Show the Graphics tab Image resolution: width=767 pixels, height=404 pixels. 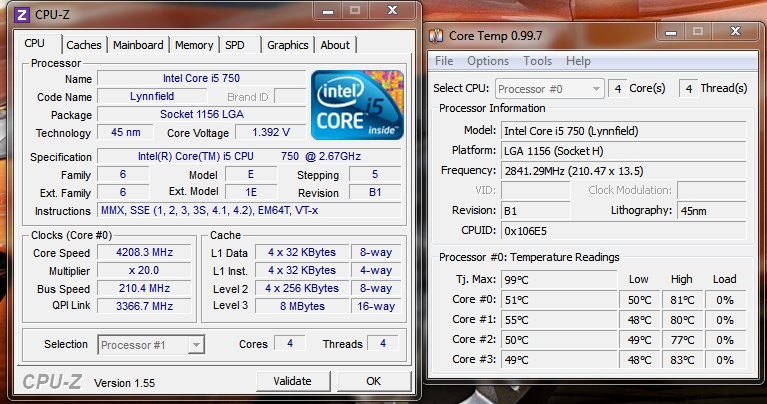(x=288, y=45)
